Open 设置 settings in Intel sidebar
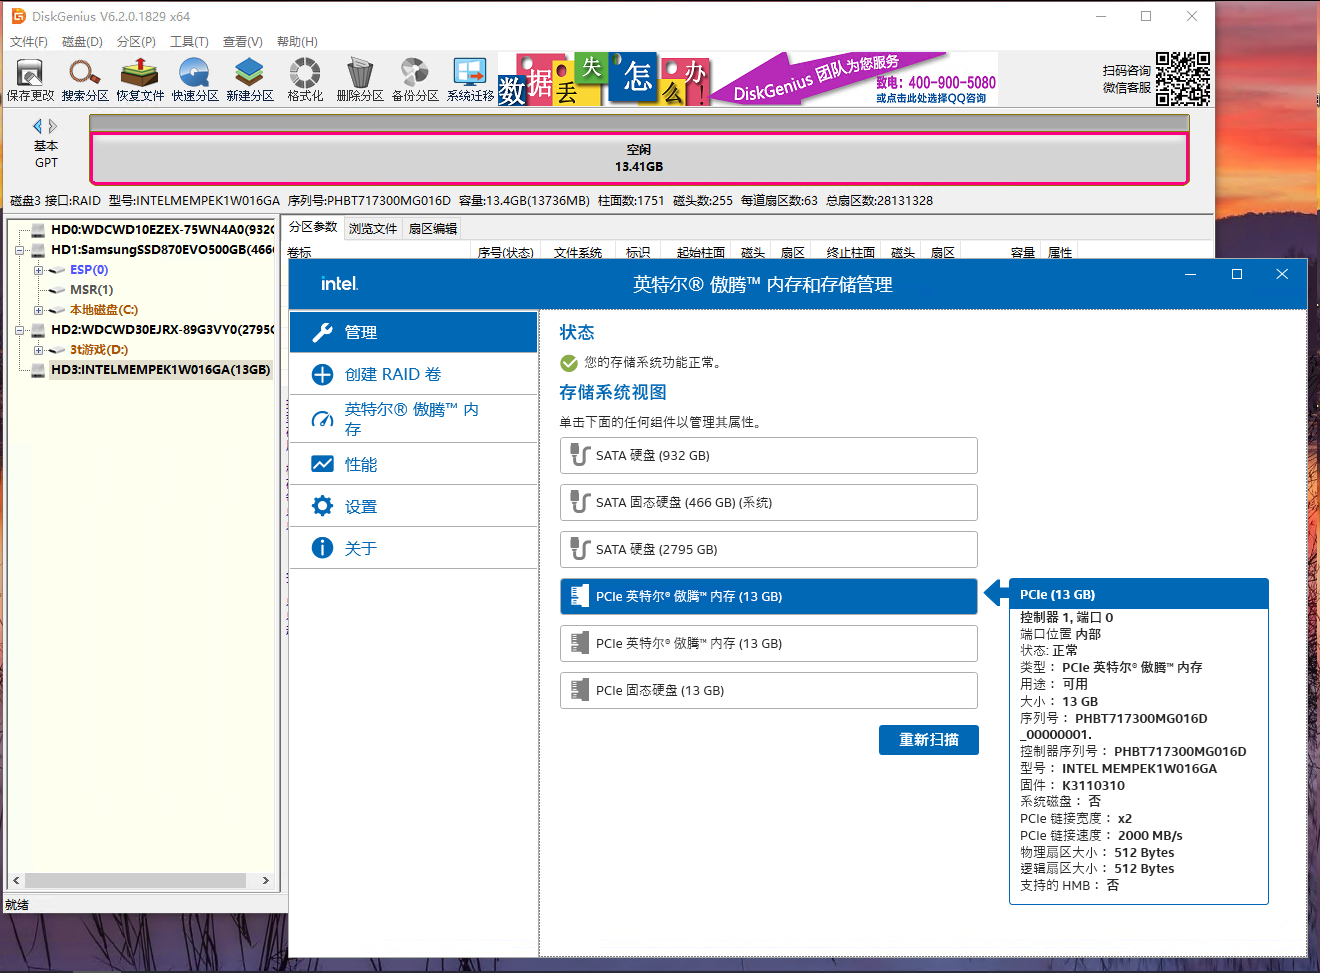 [x=414, y=506]
